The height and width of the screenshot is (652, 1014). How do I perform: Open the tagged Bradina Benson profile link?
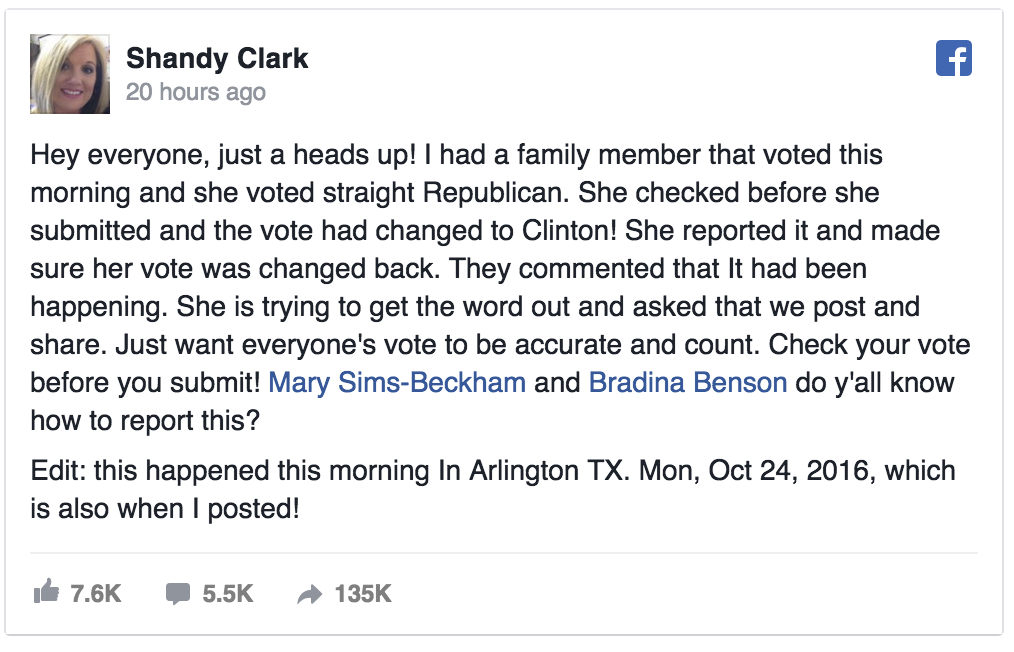coord(687,383)
